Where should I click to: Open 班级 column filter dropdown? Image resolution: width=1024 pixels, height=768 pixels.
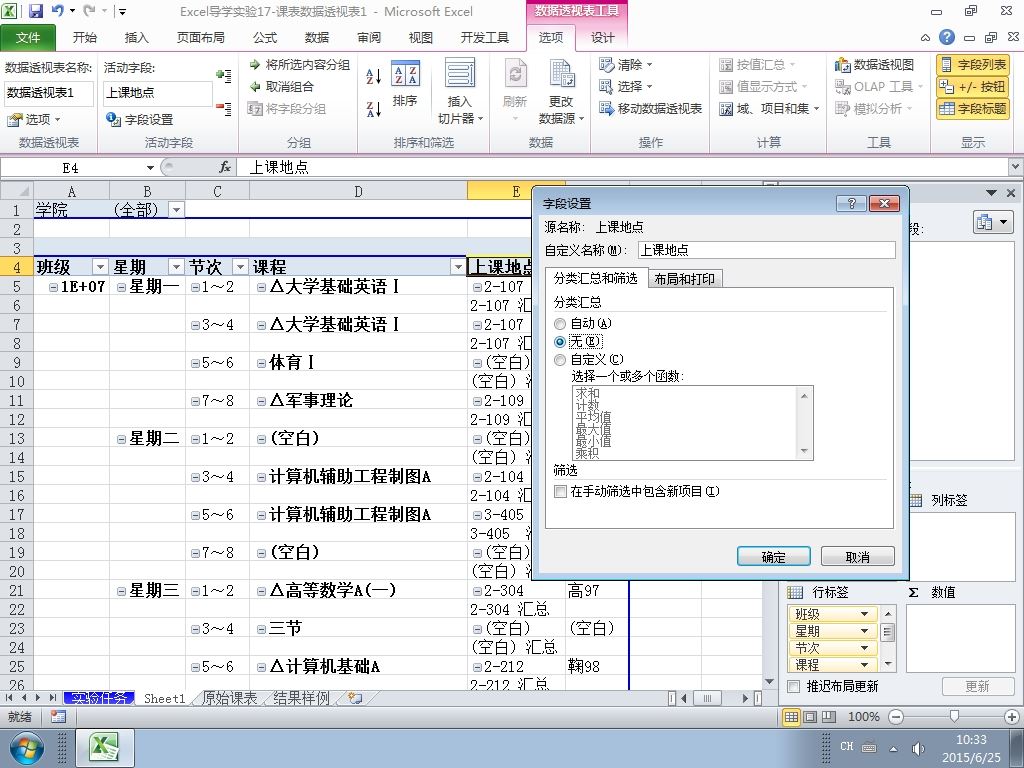coord(100,267)
